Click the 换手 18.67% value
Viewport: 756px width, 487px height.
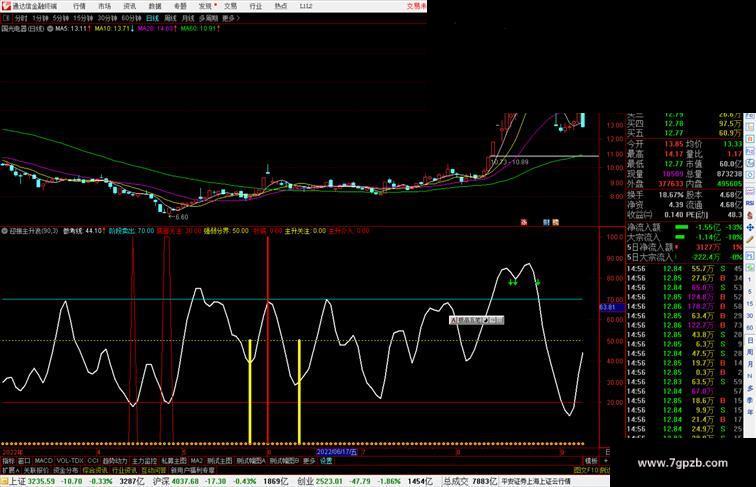671,195
